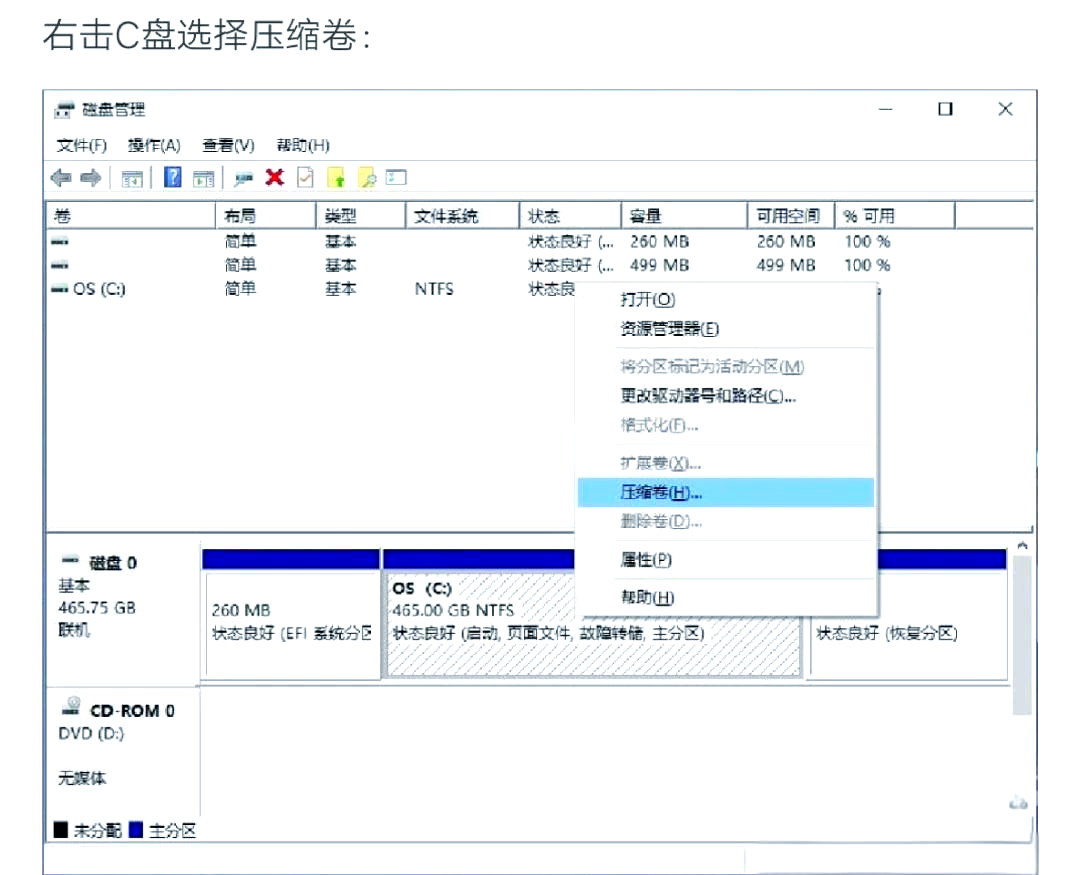Click the blue help question mark icon

pyautogui.click(x=173, y=178)
